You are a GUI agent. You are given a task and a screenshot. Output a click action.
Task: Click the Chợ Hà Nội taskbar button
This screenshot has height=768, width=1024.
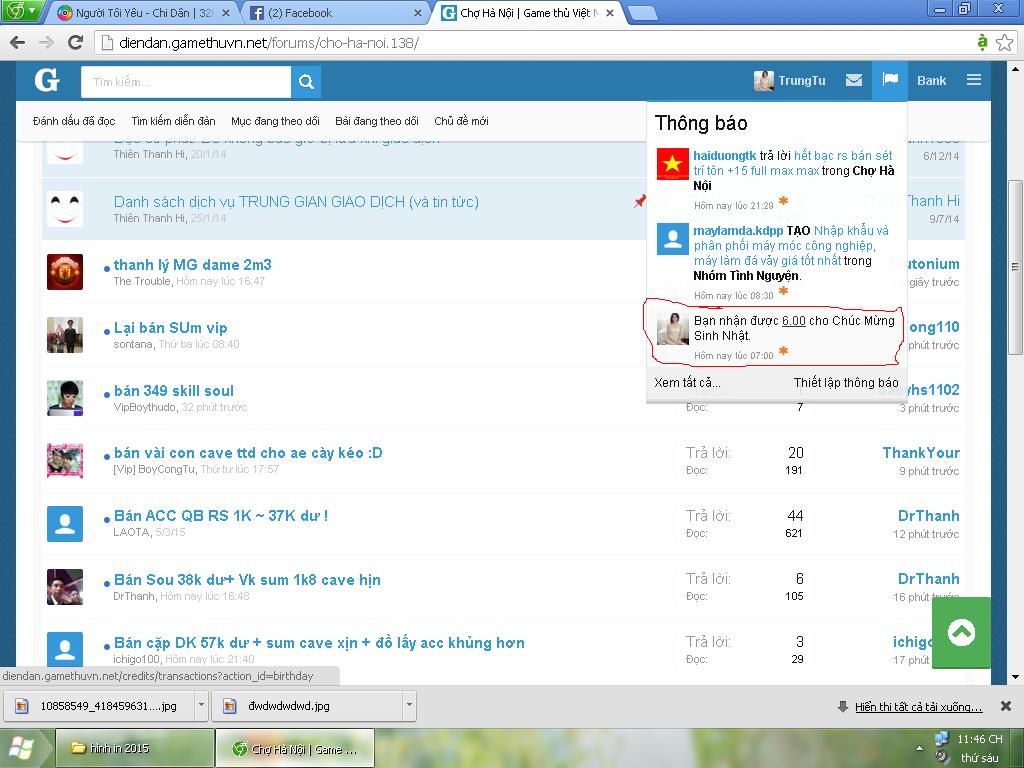pos(295,748)
